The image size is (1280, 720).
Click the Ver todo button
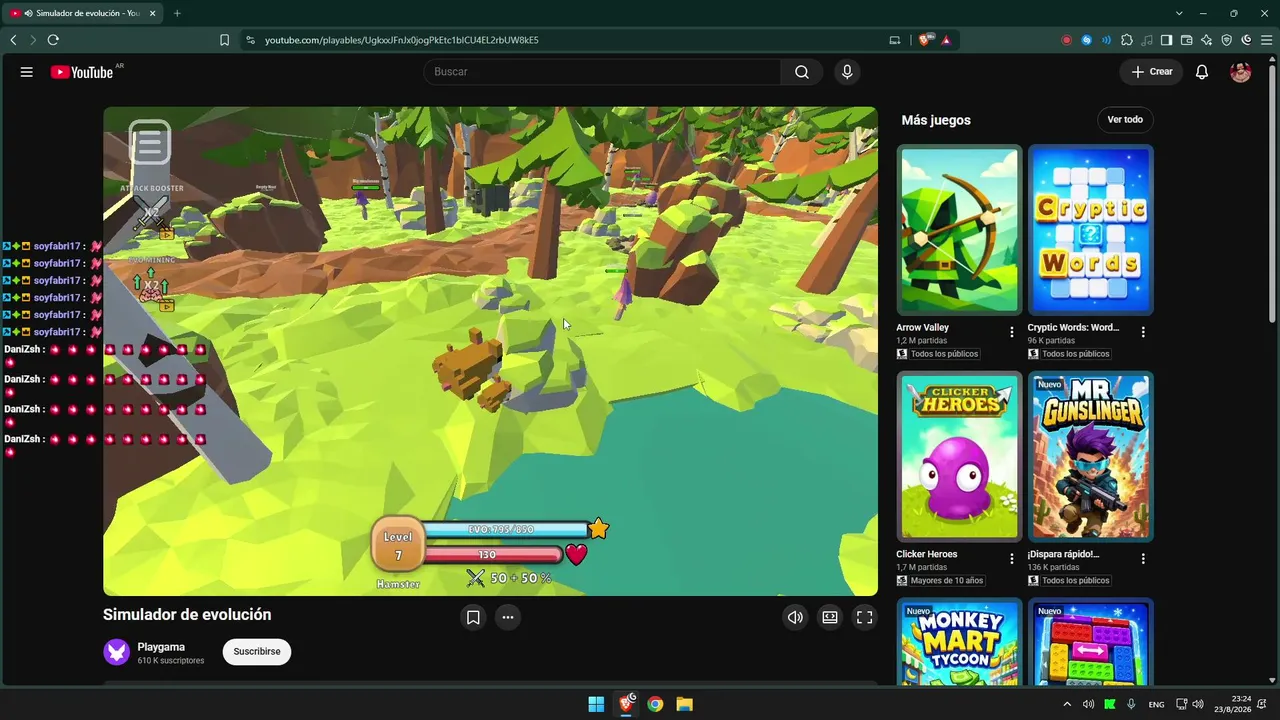click(x=1125, y=120)
